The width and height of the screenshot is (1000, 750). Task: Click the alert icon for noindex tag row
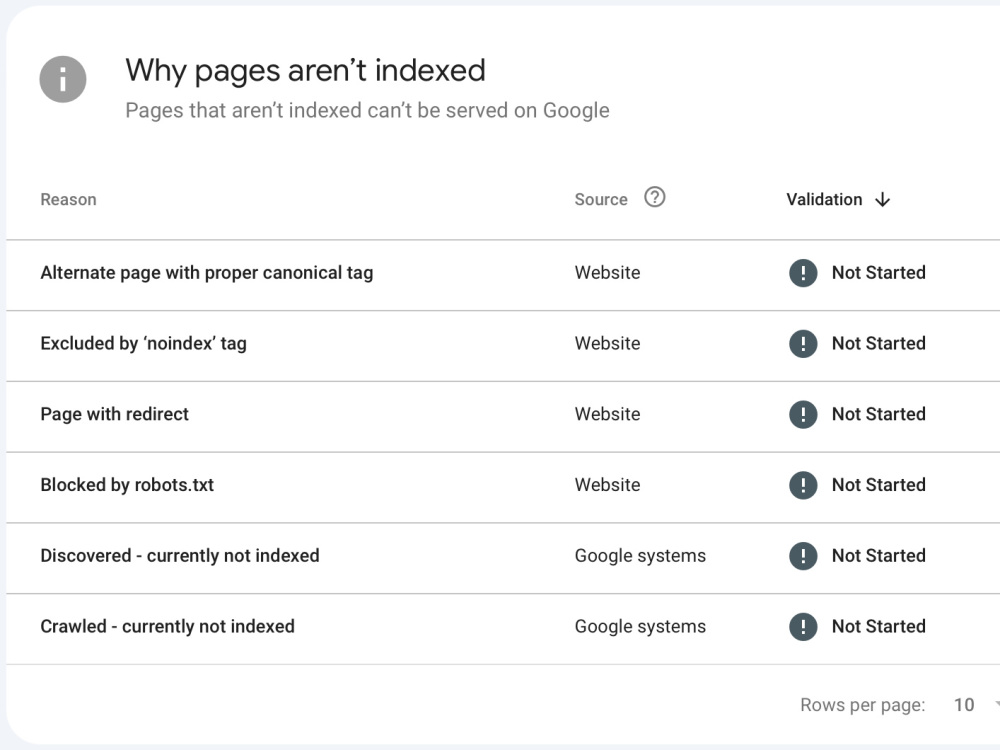(x=803, y=344)
